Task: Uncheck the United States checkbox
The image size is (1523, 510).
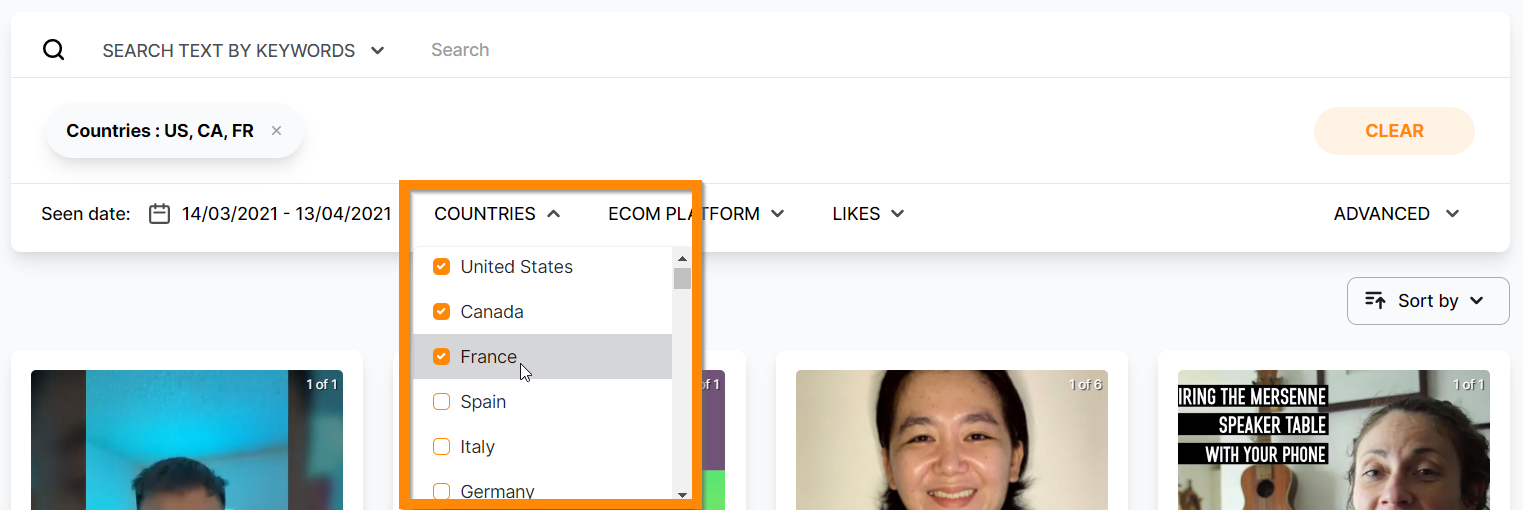Action: click(441, 267)
